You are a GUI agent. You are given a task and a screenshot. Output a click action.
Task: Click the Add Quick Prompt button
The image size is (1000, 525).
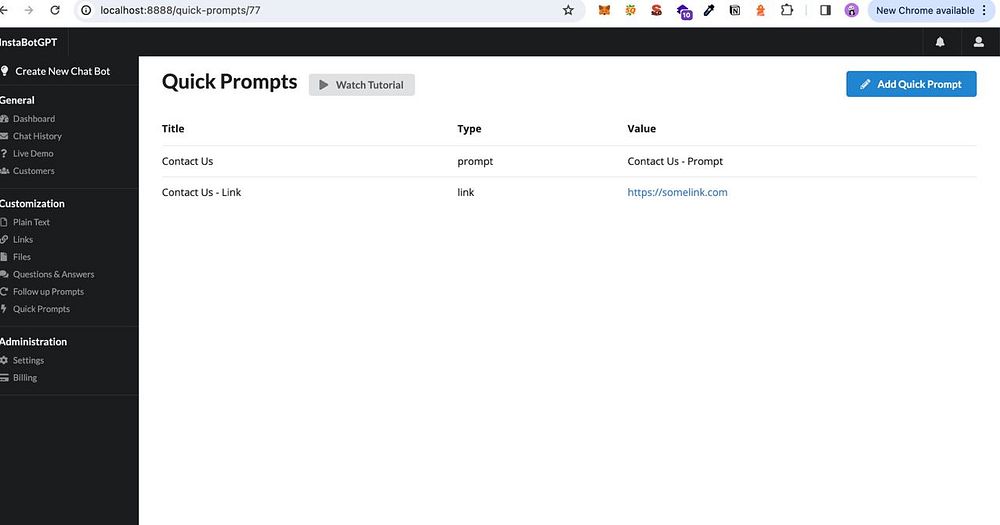911,84
